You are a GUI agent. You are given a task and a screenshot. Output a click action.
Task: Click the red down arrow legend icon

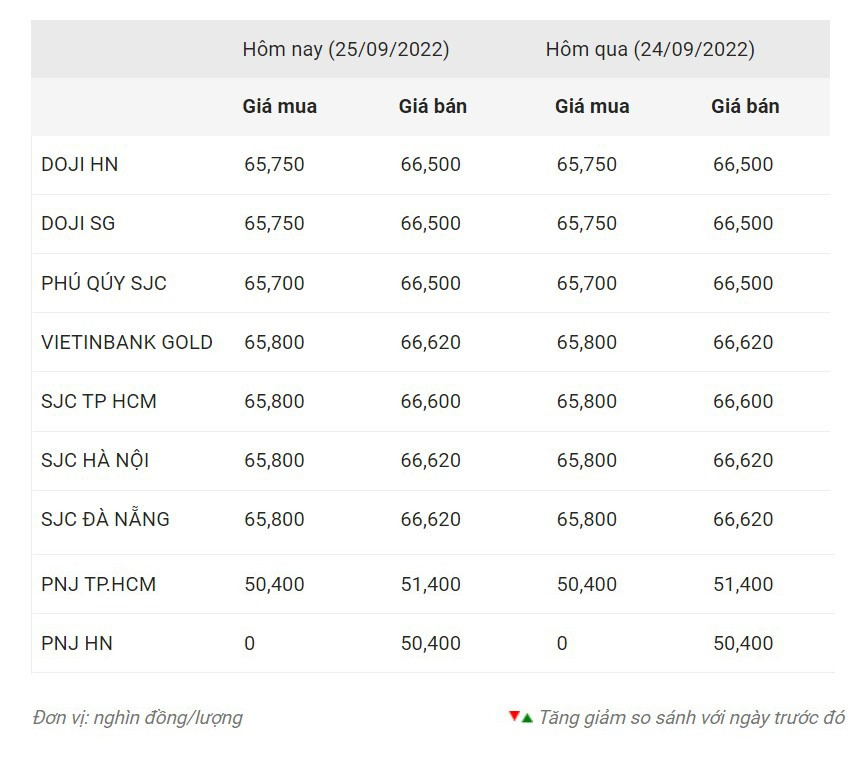(x=514, y=716)
